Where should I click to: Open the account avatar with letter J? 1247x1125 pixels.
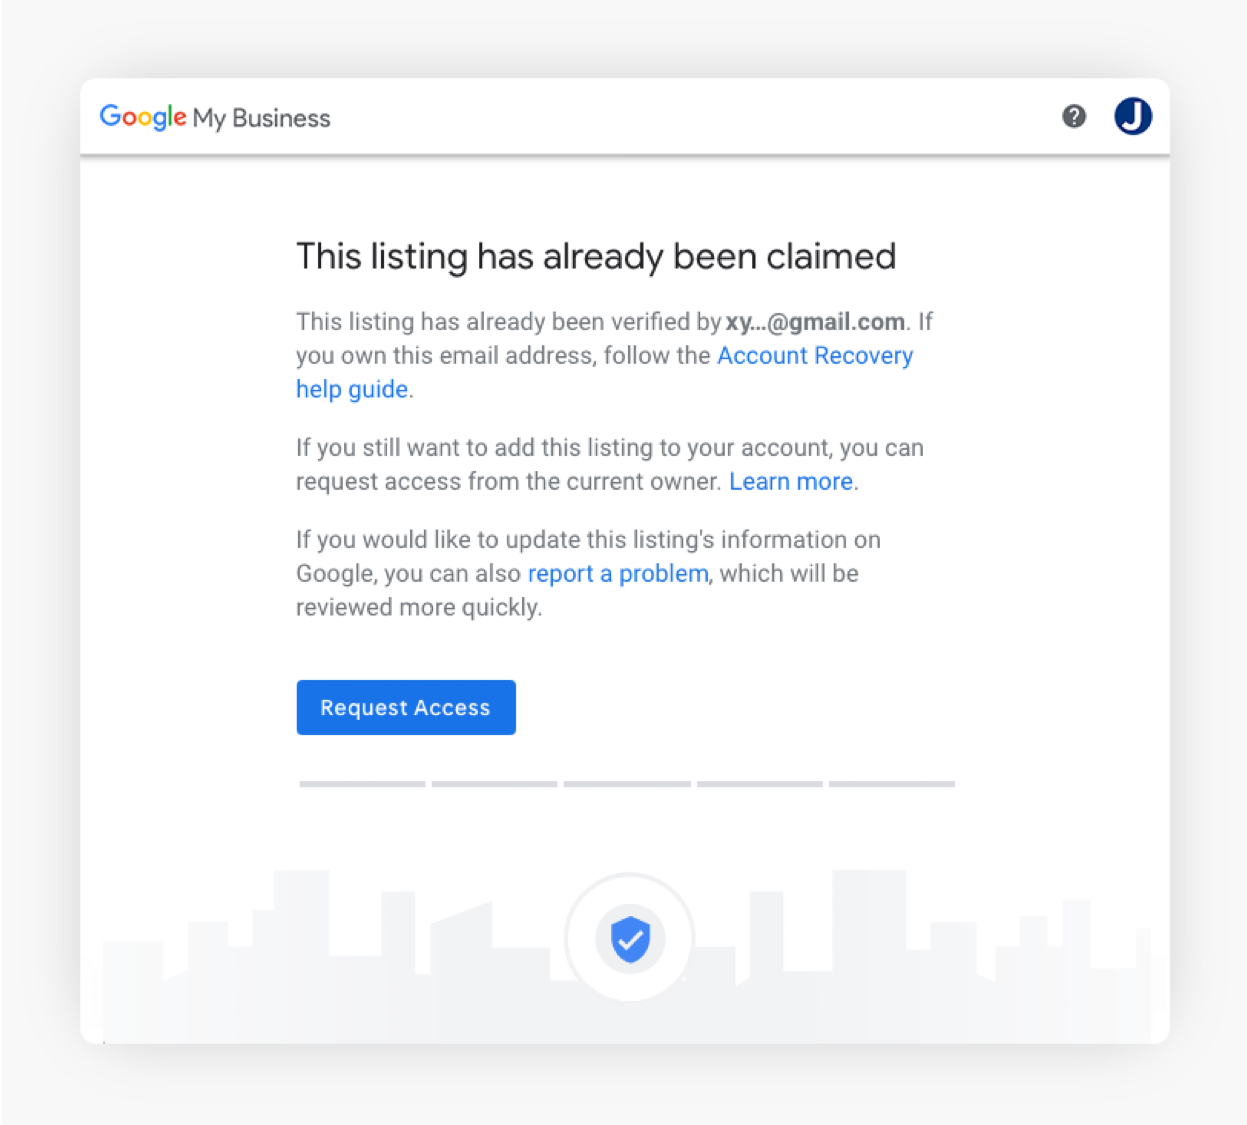click(1133, 117)
